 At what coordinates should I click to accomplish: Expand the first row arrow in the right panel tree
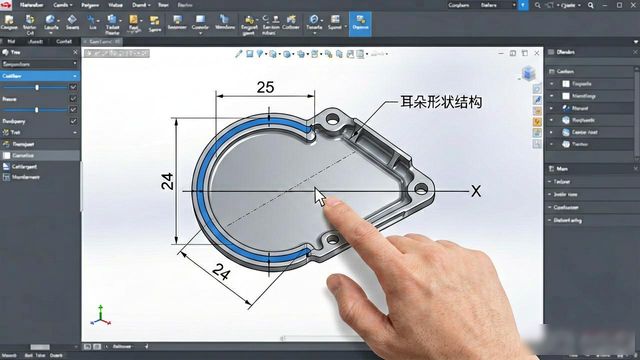point(551,84)
